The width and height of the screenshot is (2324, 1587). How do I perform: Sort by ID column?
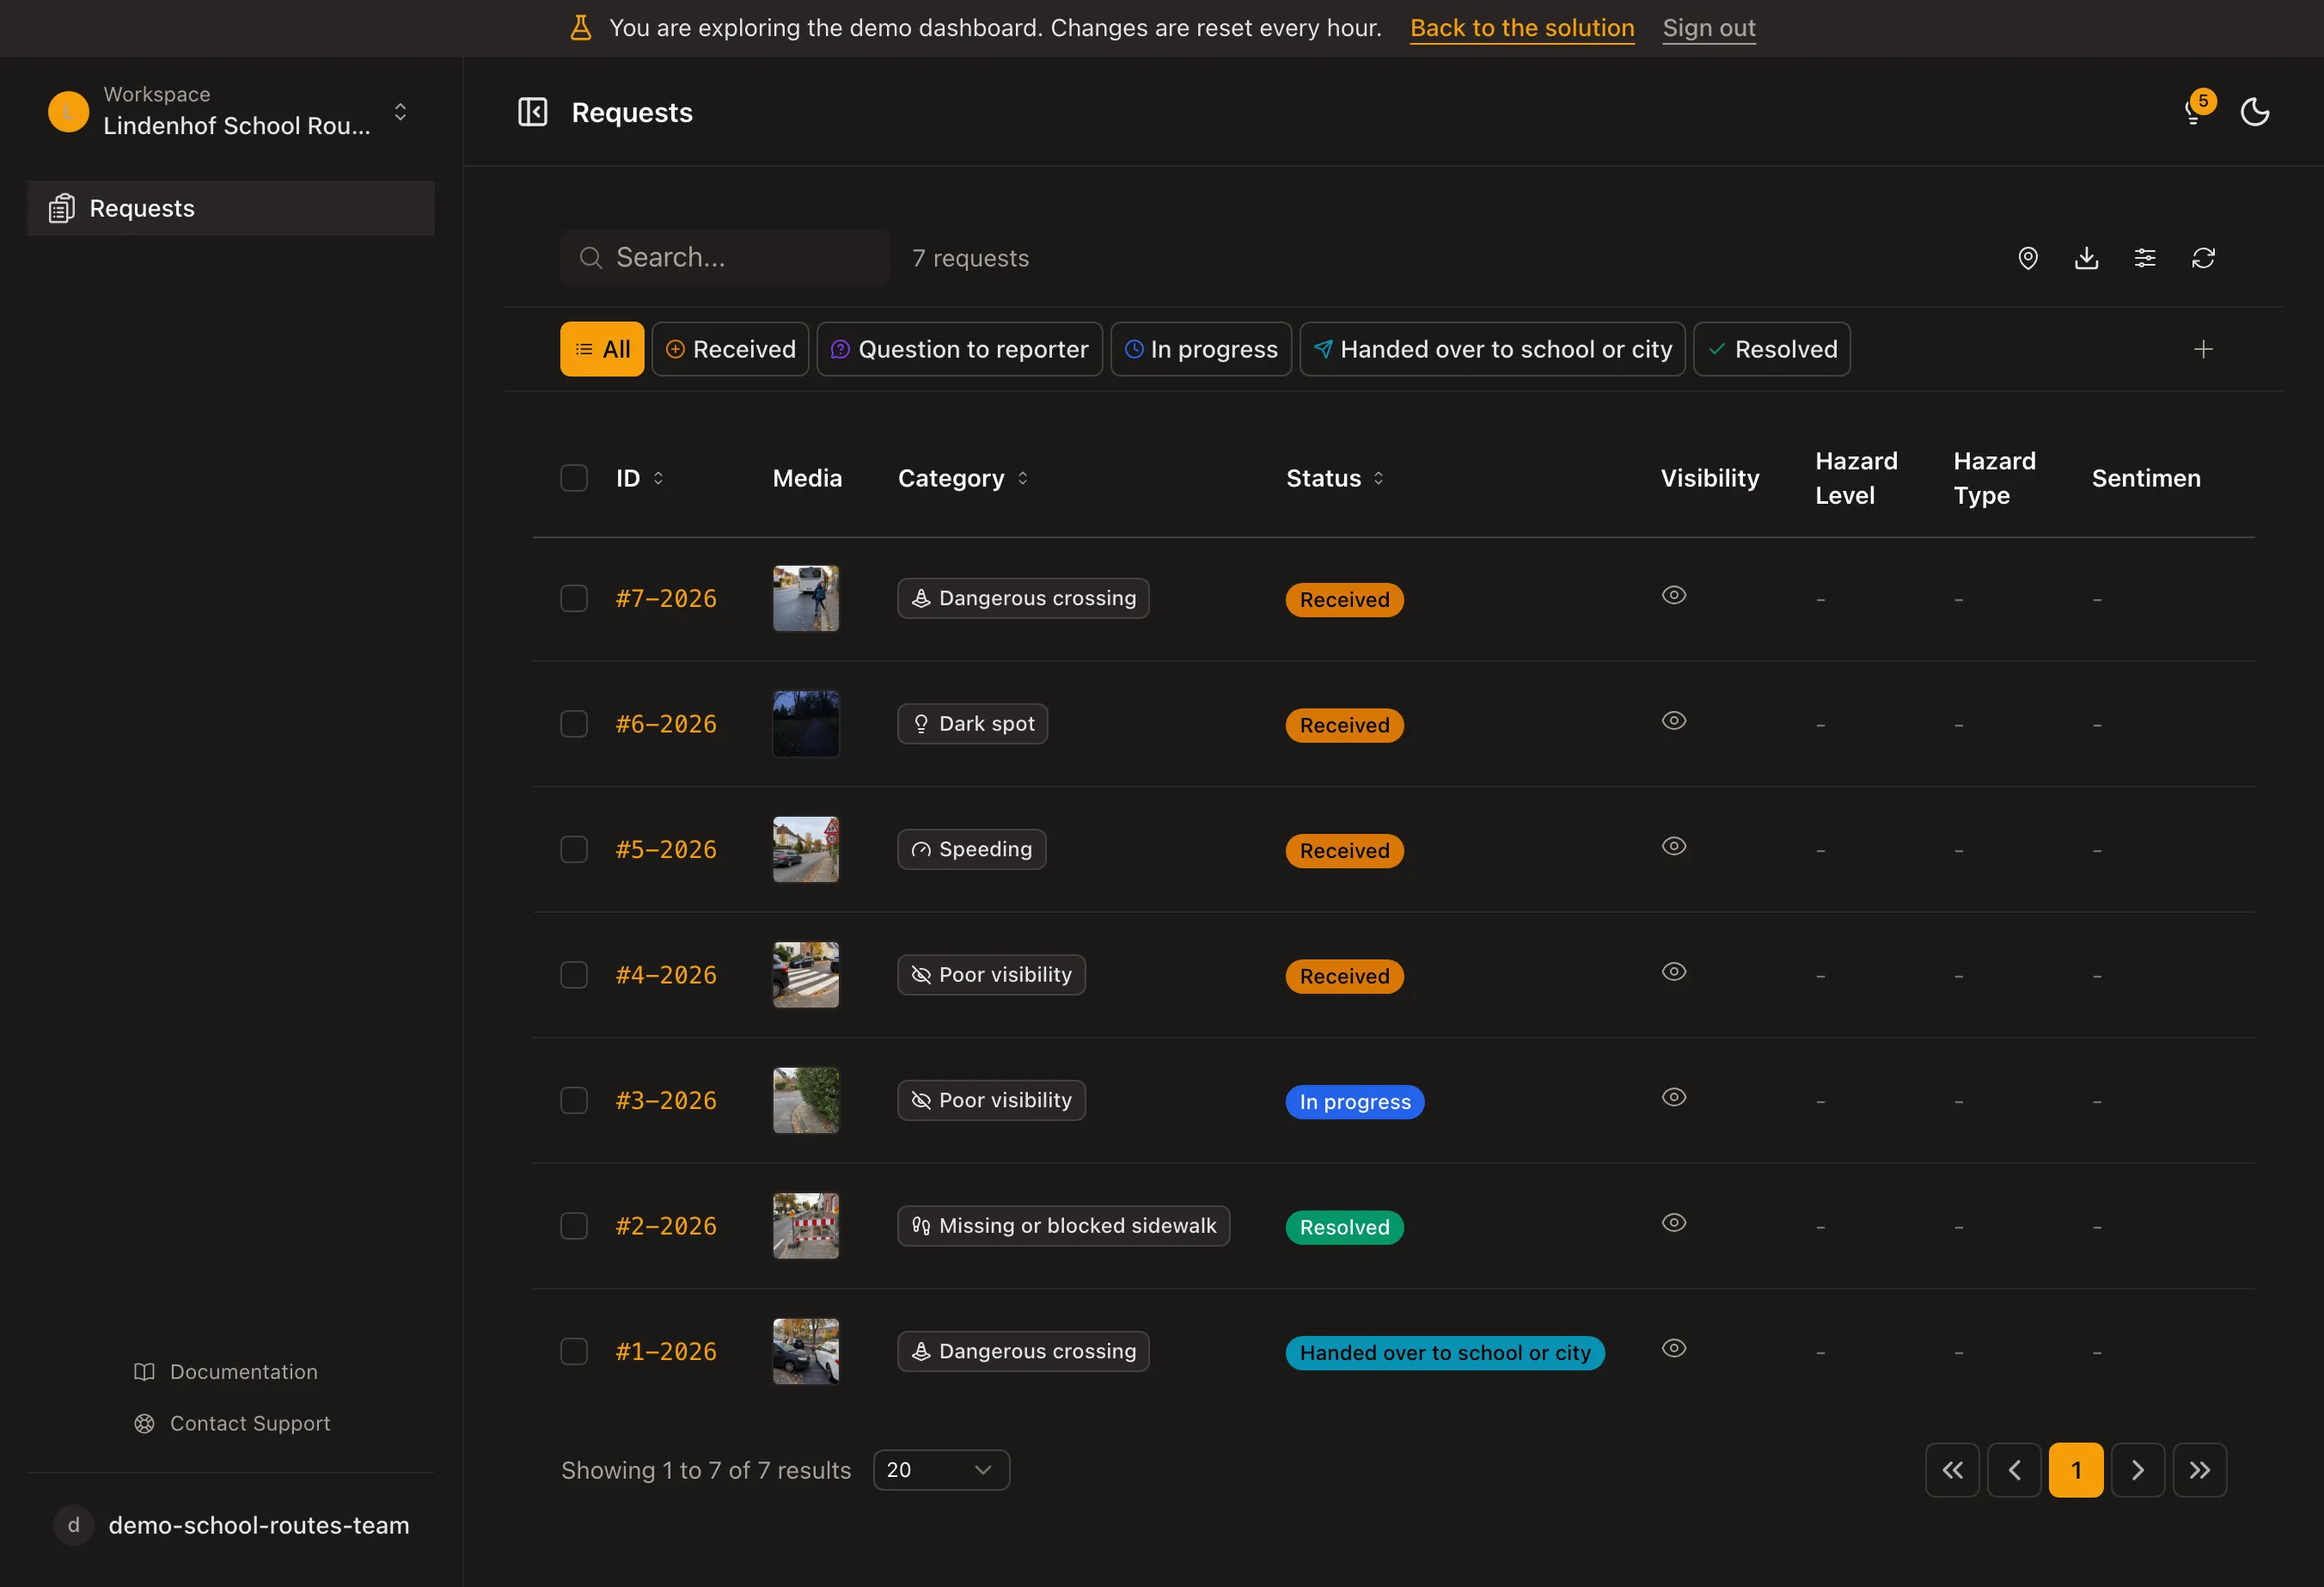(x=640, y=478)
